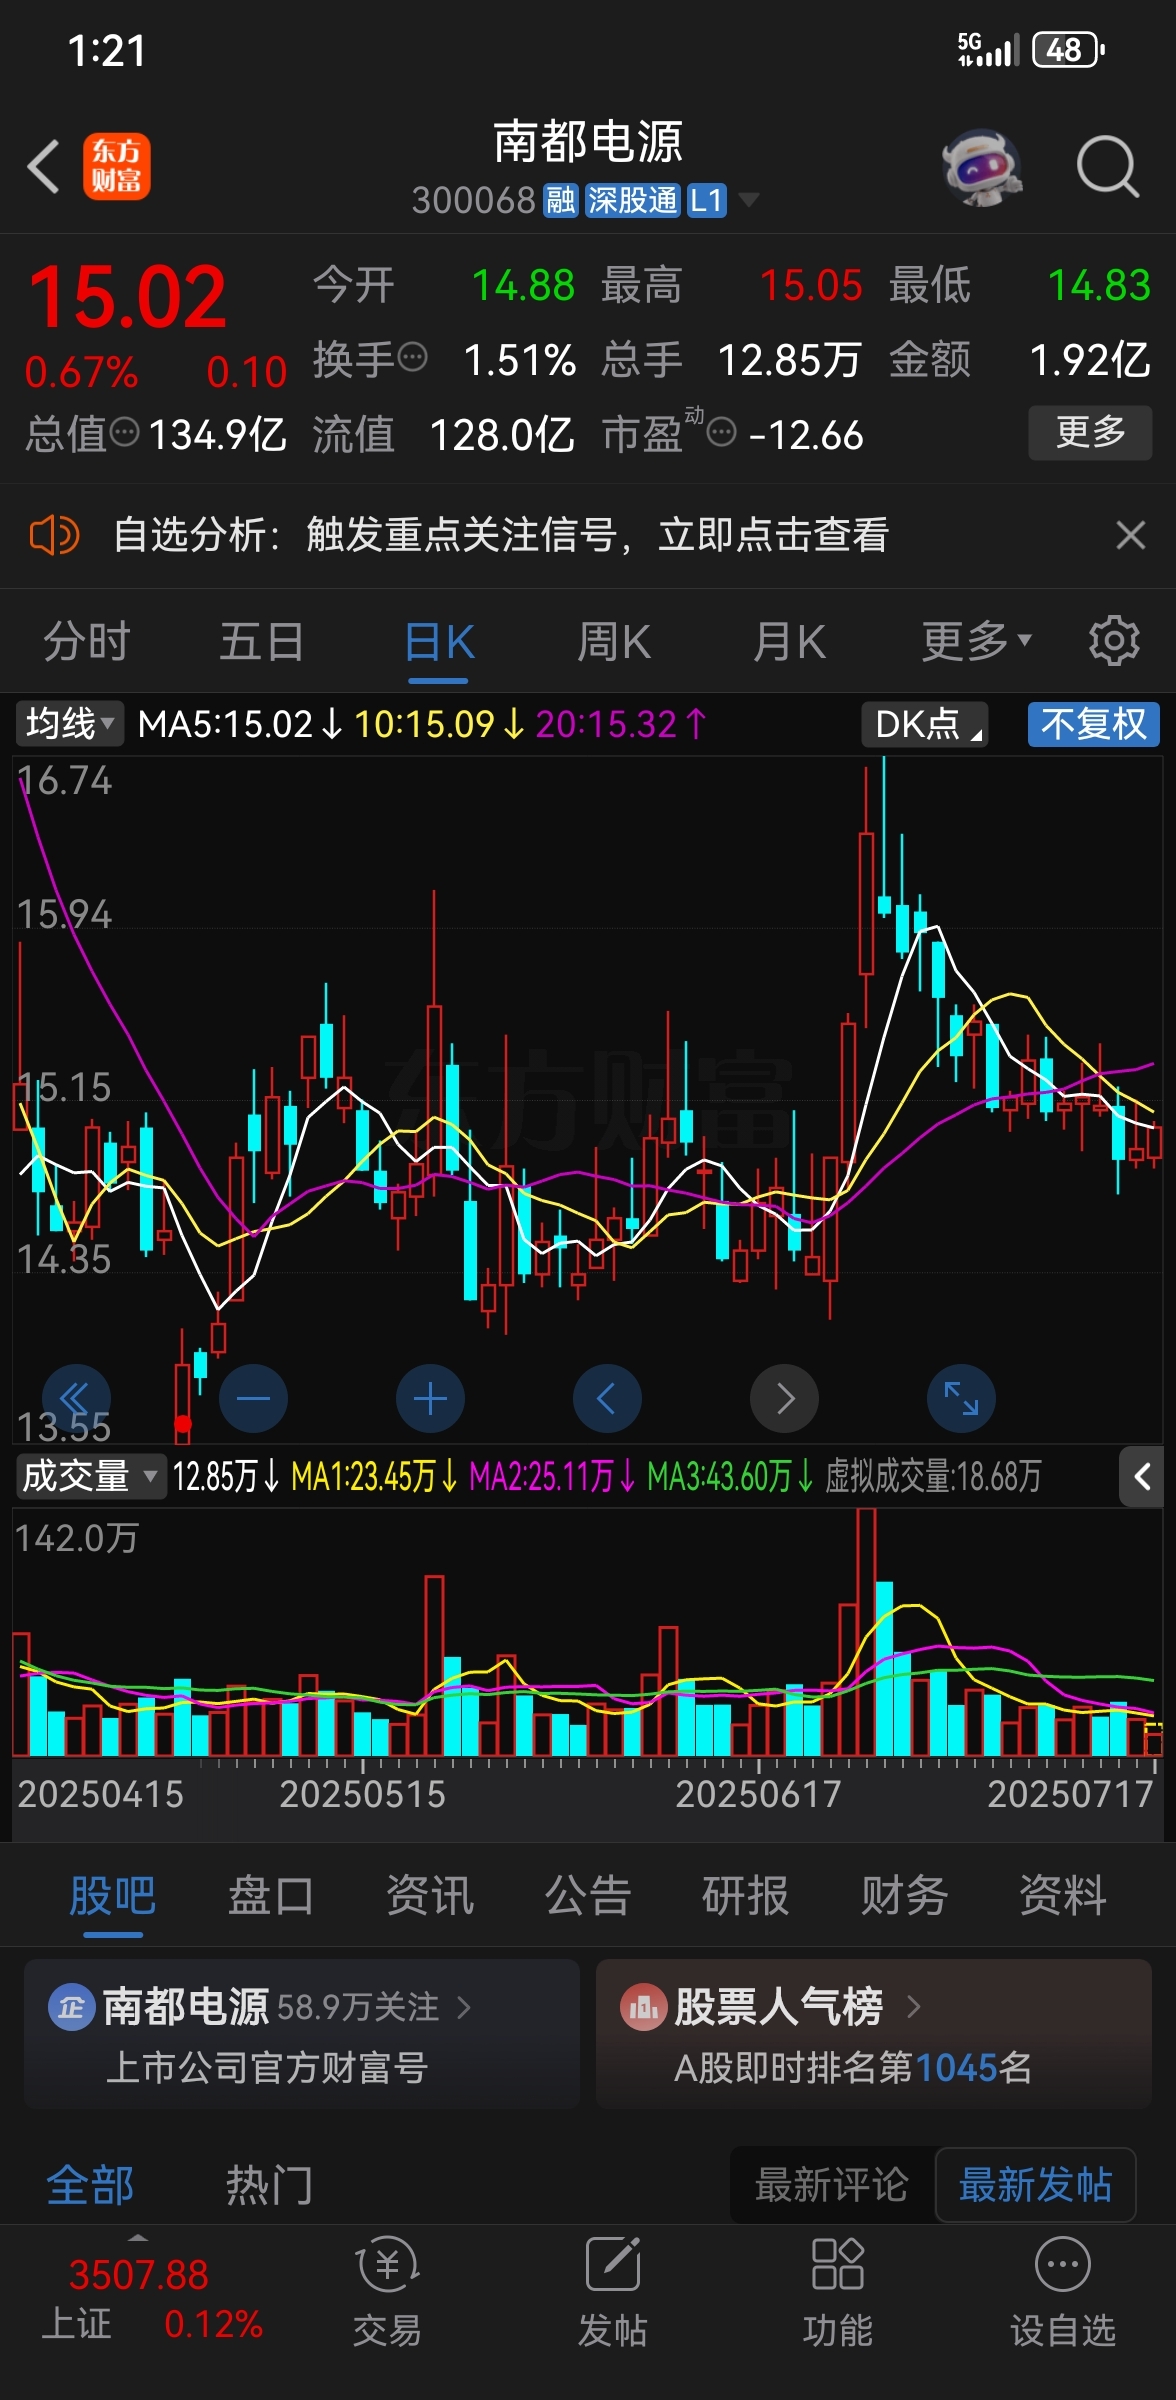1176x2400 pixels.
Task: Tap the 融 margin tag
Action: click(560, 200)
